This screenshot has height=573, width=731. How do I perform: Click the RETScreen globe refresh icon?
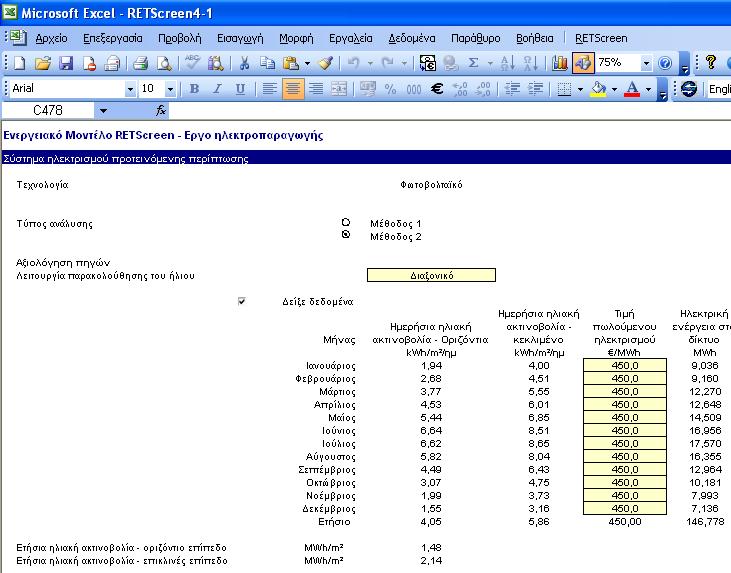[689, 89]
